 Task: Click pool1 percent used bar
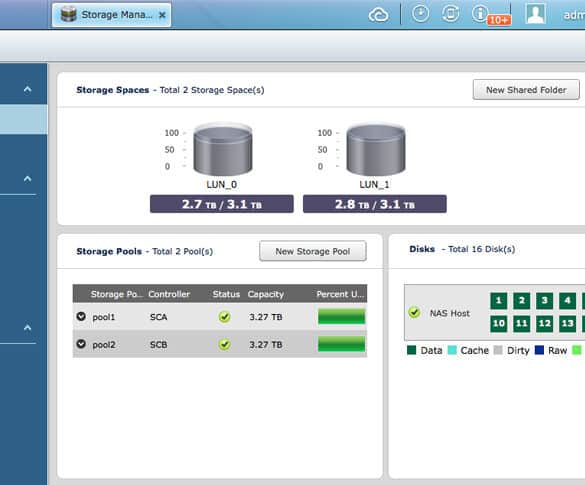[x=341, y=317]
